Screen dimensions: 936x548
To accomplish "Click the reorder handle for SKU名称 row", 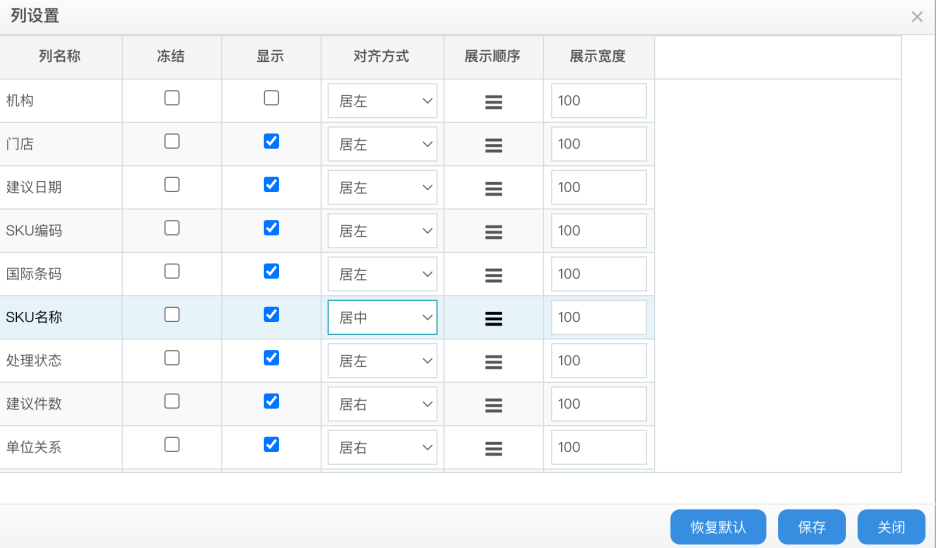I will point(493,319).
